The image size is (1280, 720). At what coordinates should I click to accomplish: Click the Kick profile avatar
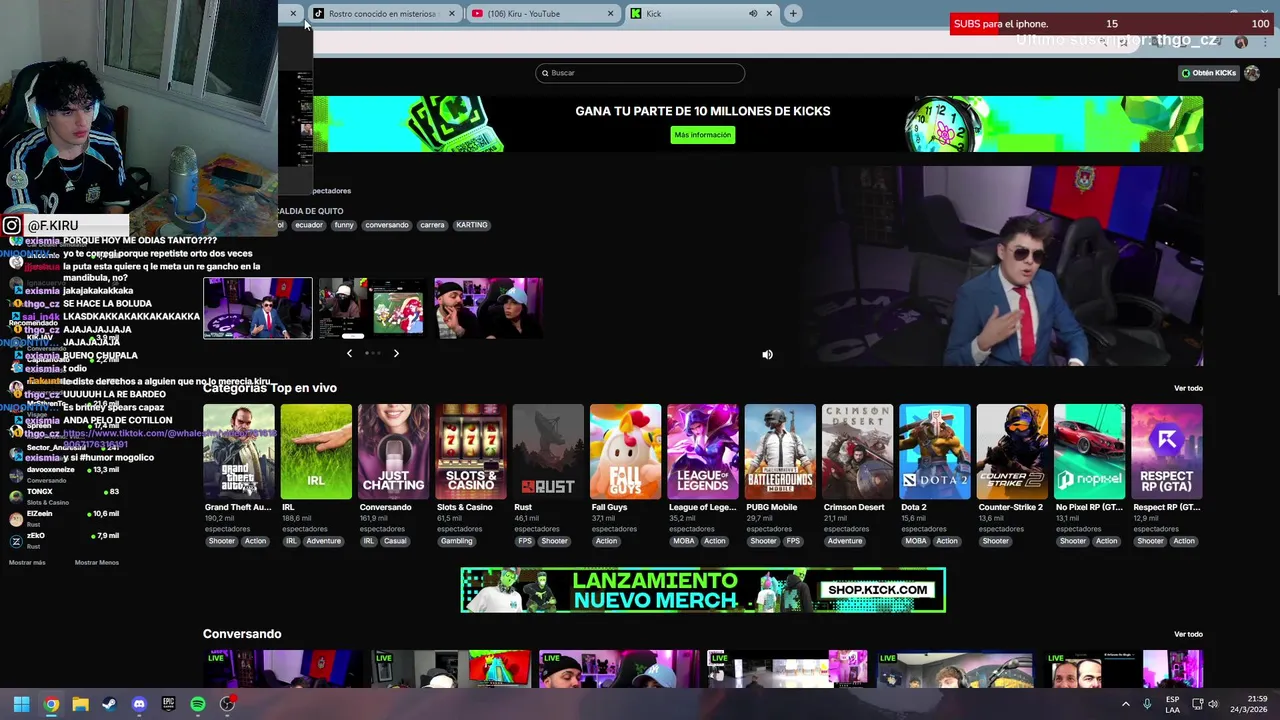point(1252,73)
